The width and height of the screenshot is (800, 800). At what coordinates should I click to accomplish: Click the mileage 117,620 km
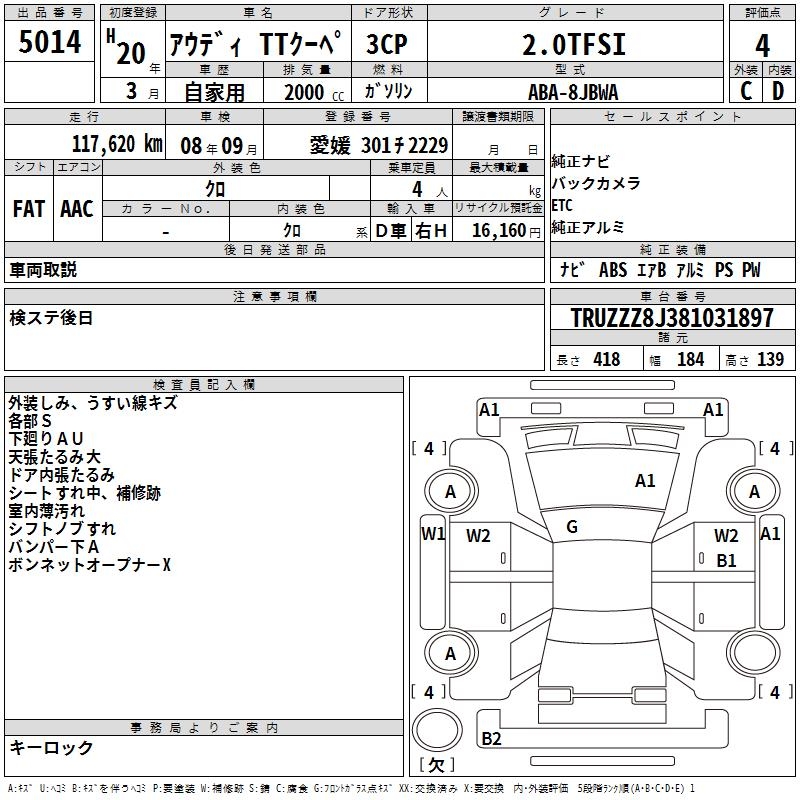coord(117,144)
